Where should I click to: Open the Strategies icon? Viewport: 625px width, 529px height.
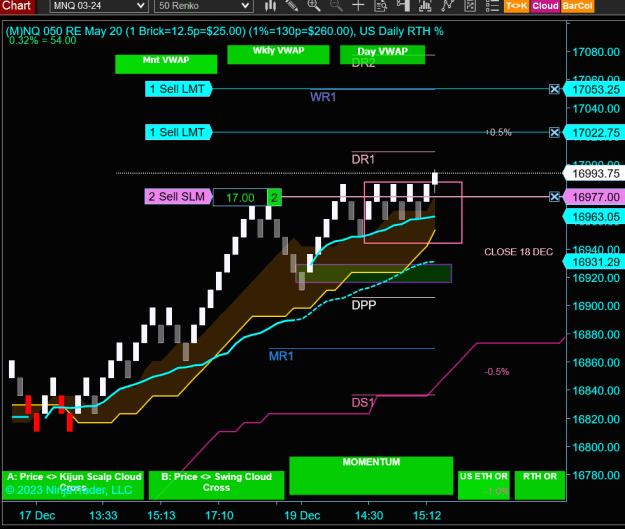point(470,6)
